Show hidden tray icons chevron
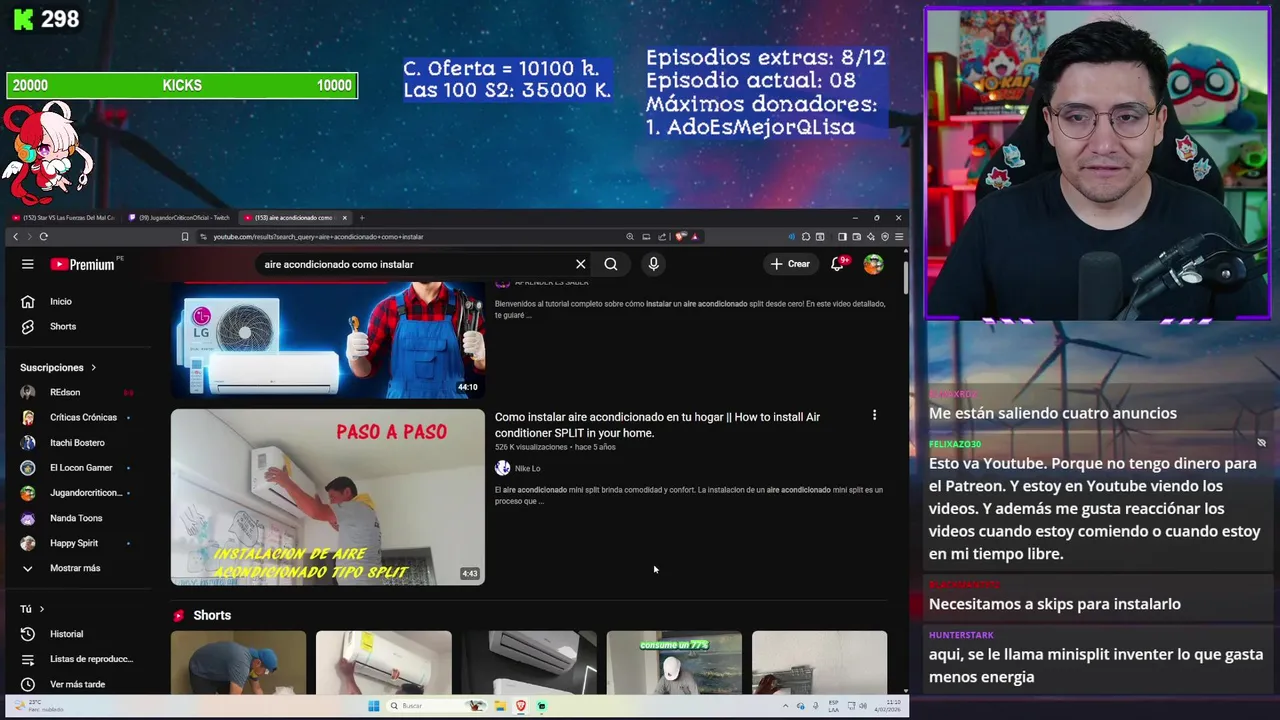Viewport: 1280px width, 720px height. pyautogui.click(x=785, y=706)
